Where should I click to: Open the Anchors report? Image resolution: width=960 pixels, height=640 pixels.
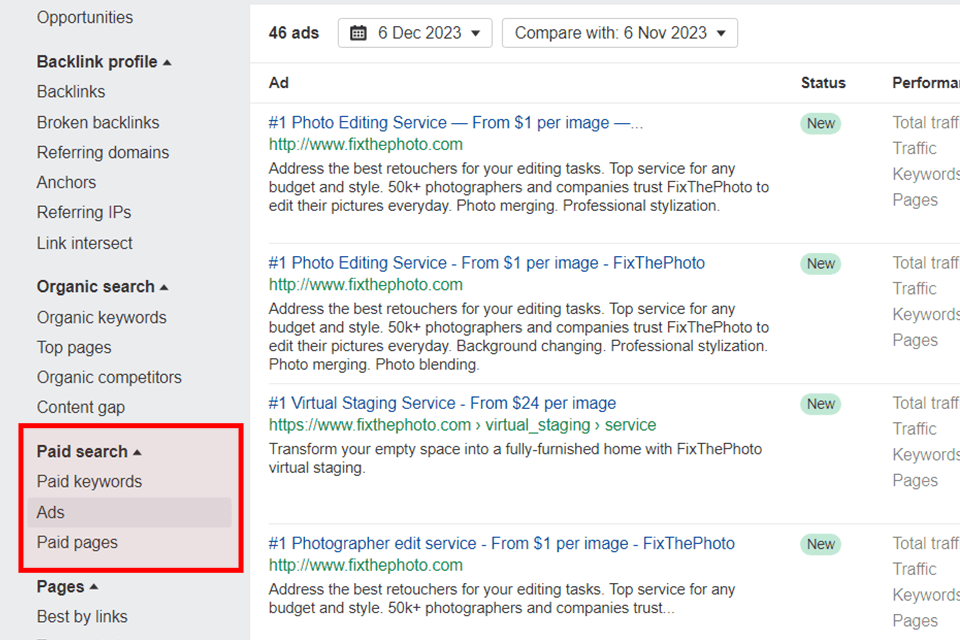(66, 182)
